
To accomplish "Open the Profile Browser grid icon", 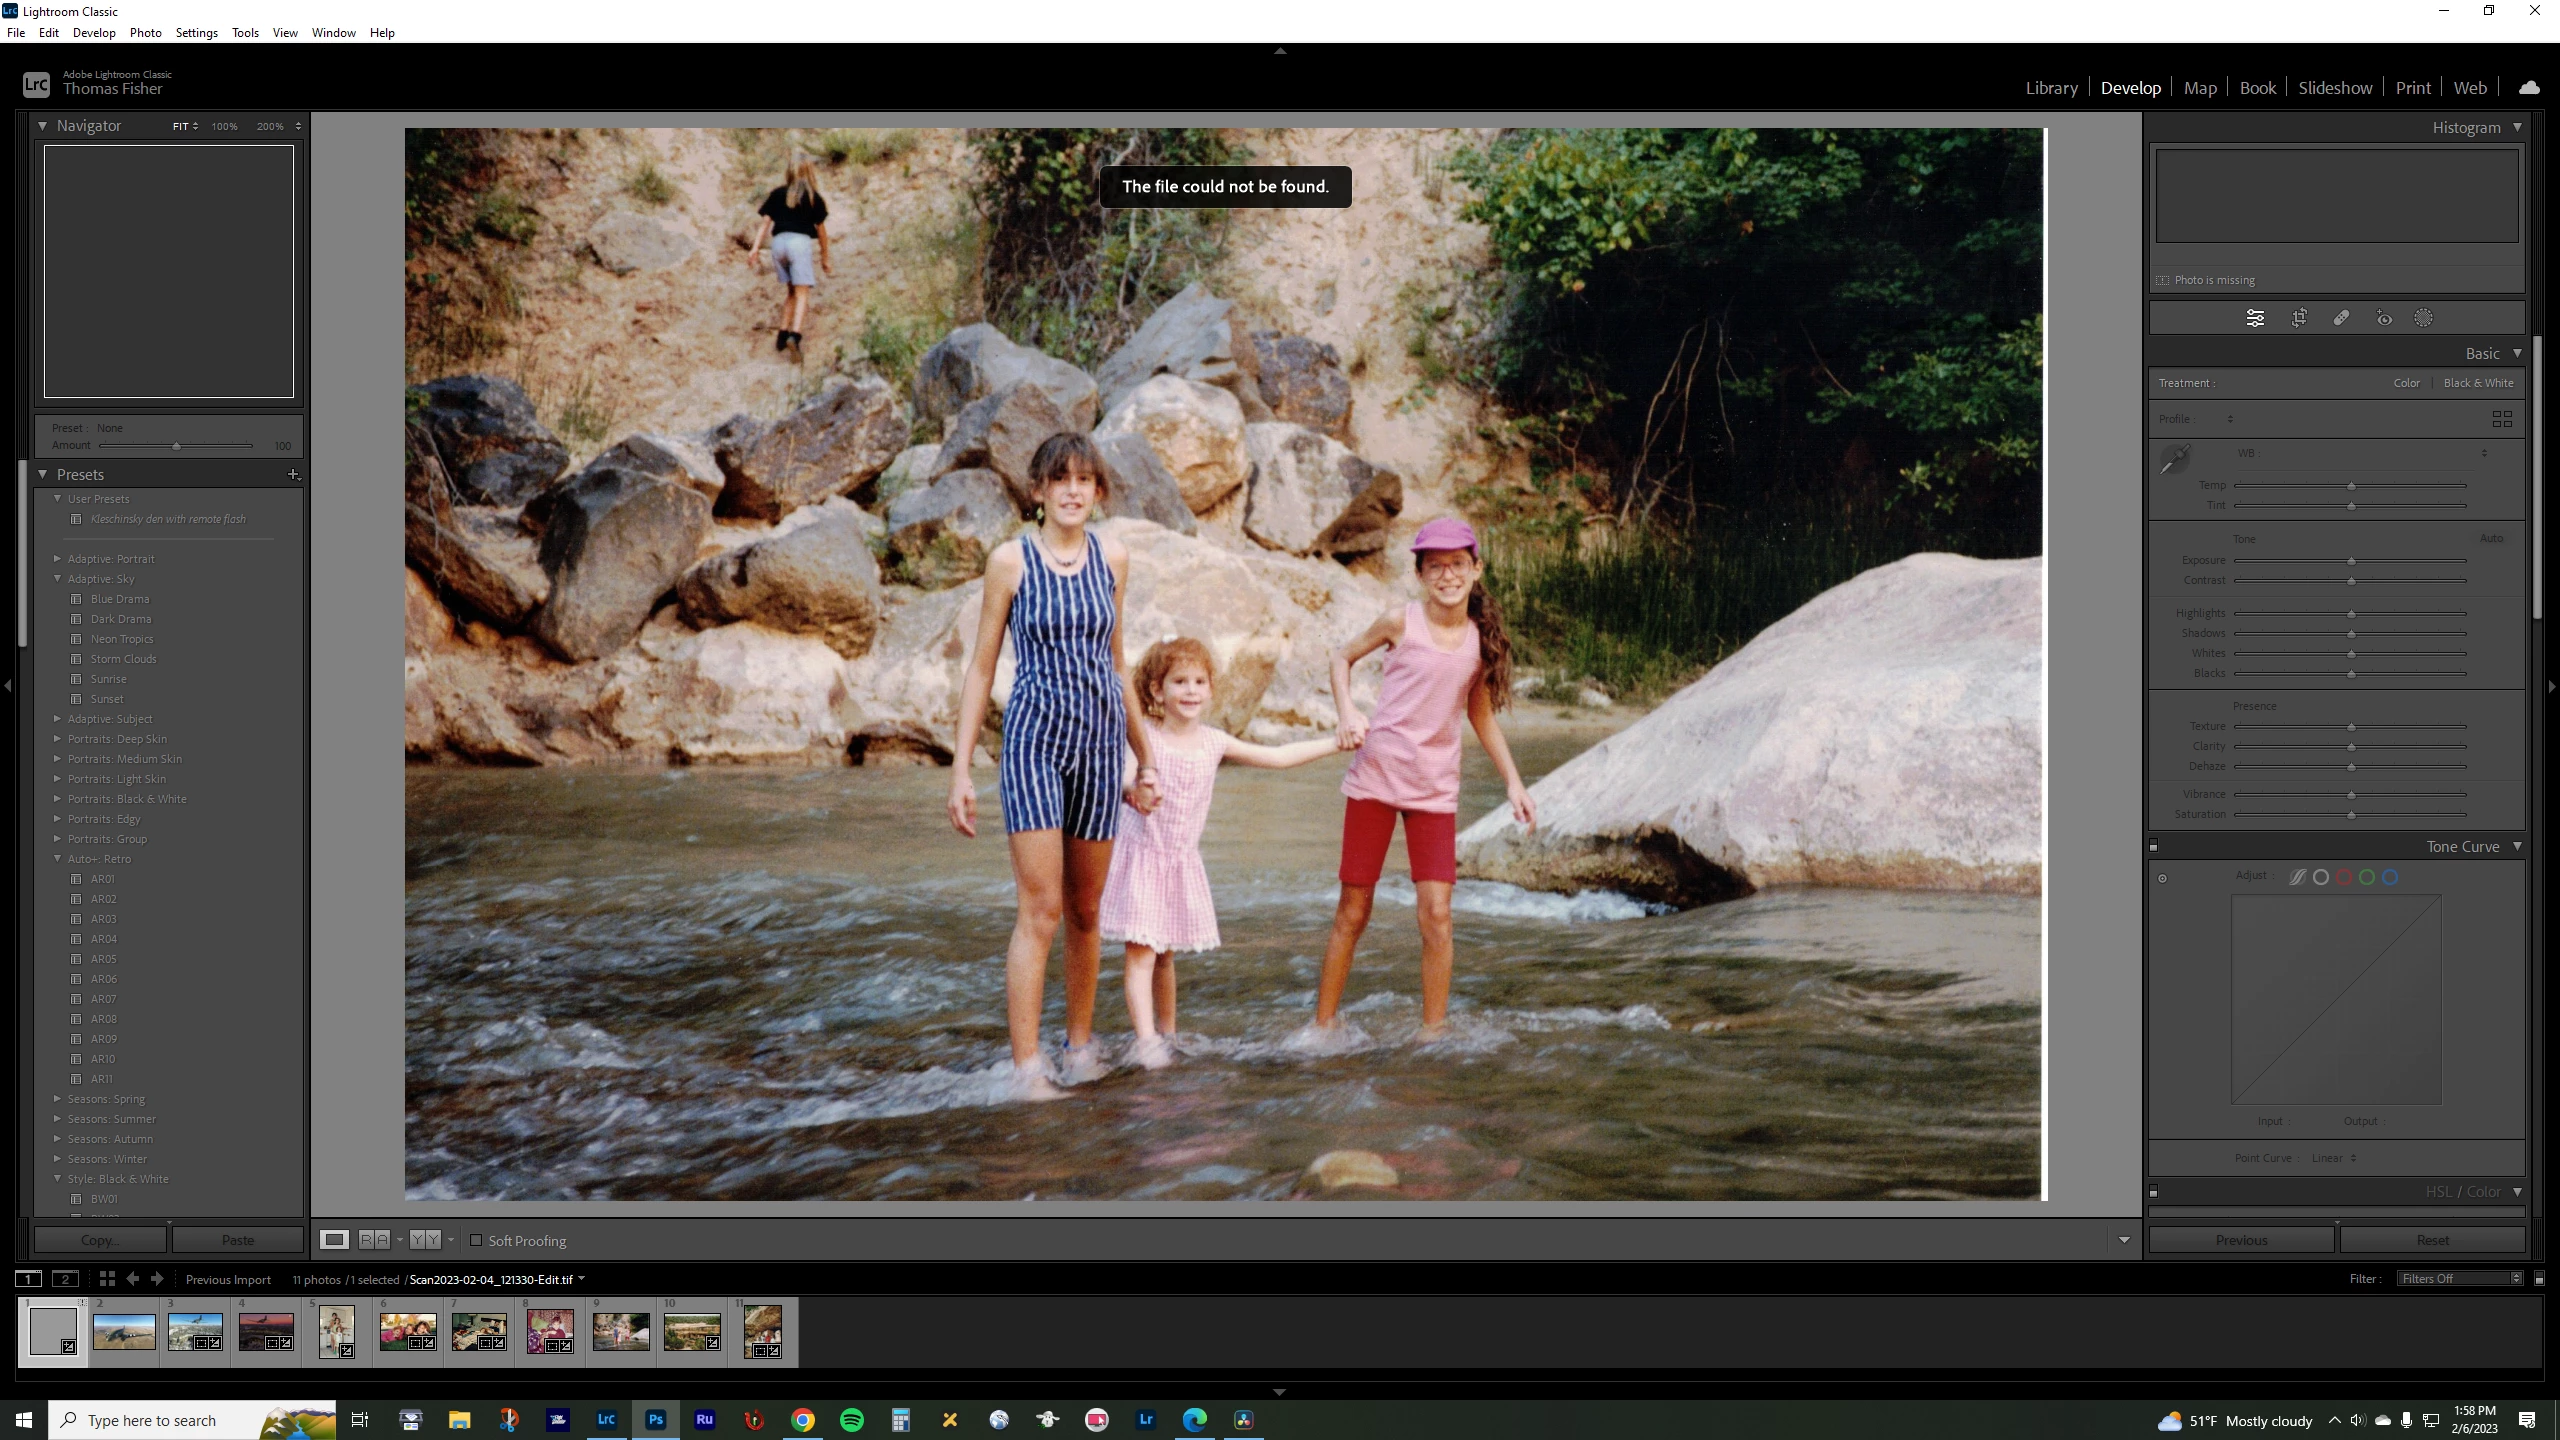I will pos(2502,419).
